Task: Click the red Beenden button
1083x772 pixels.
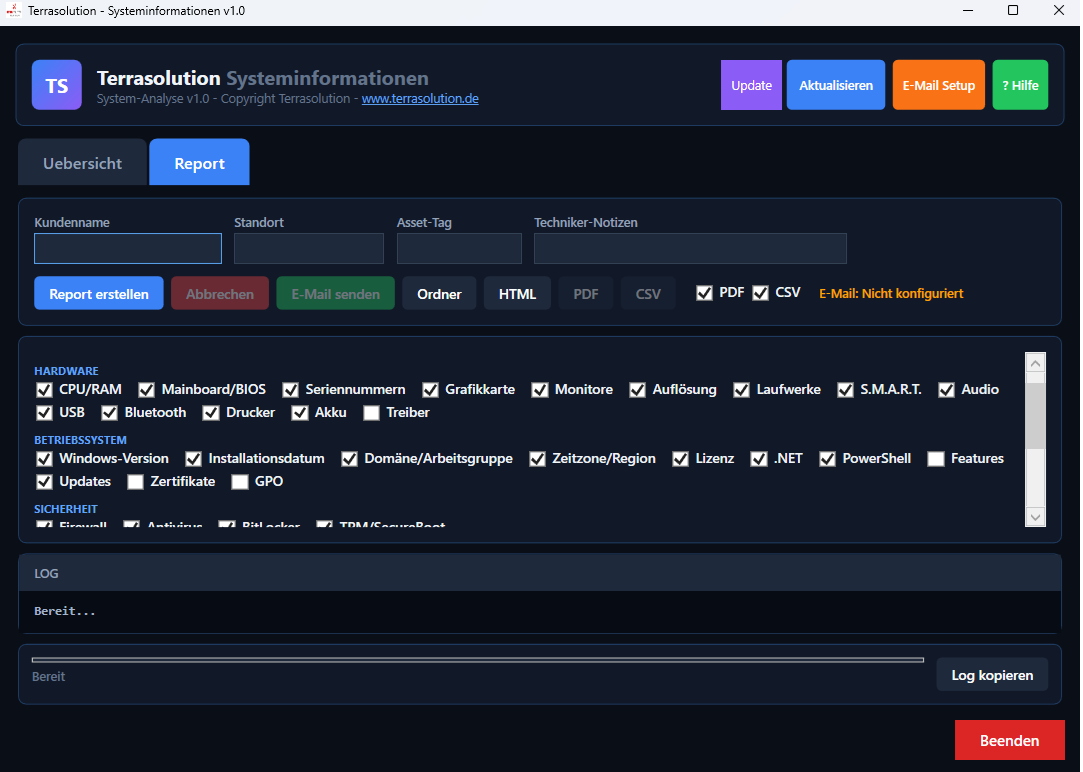Action: [x=1009, y=741]
